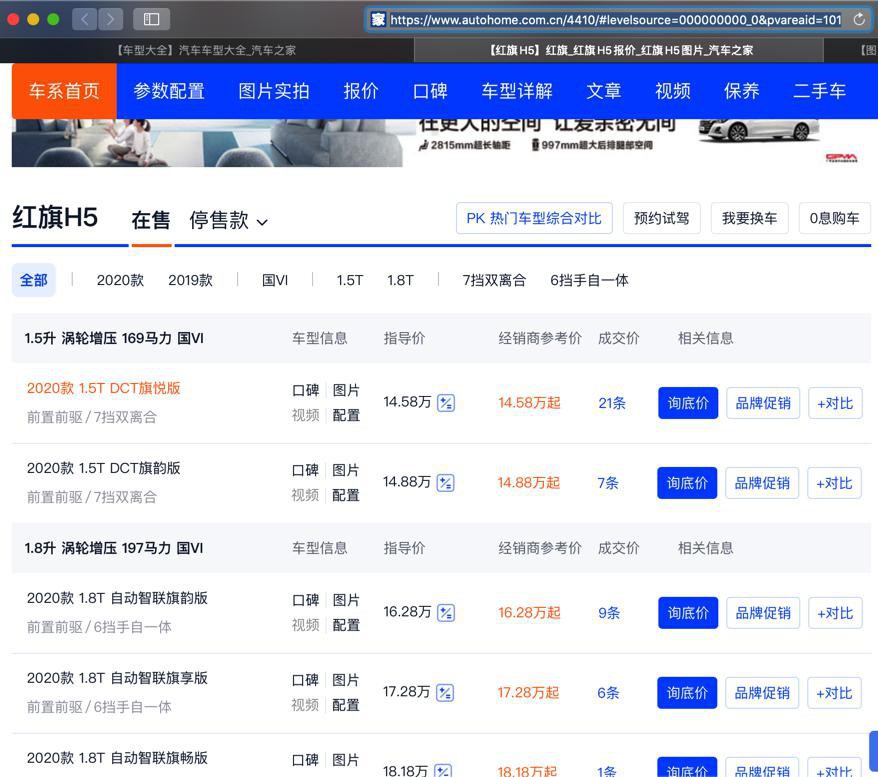Image resolution: width=878 pixels, height=777 pixels.
Task: Open loan calculator icon beside 18.18万
Action: (x=443, y=770)
